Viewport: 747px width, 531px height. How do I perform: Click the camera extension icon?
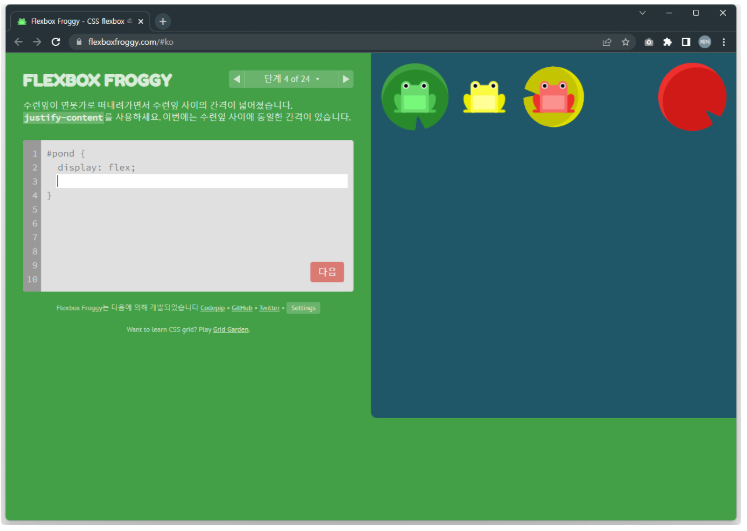pos(649,42)
